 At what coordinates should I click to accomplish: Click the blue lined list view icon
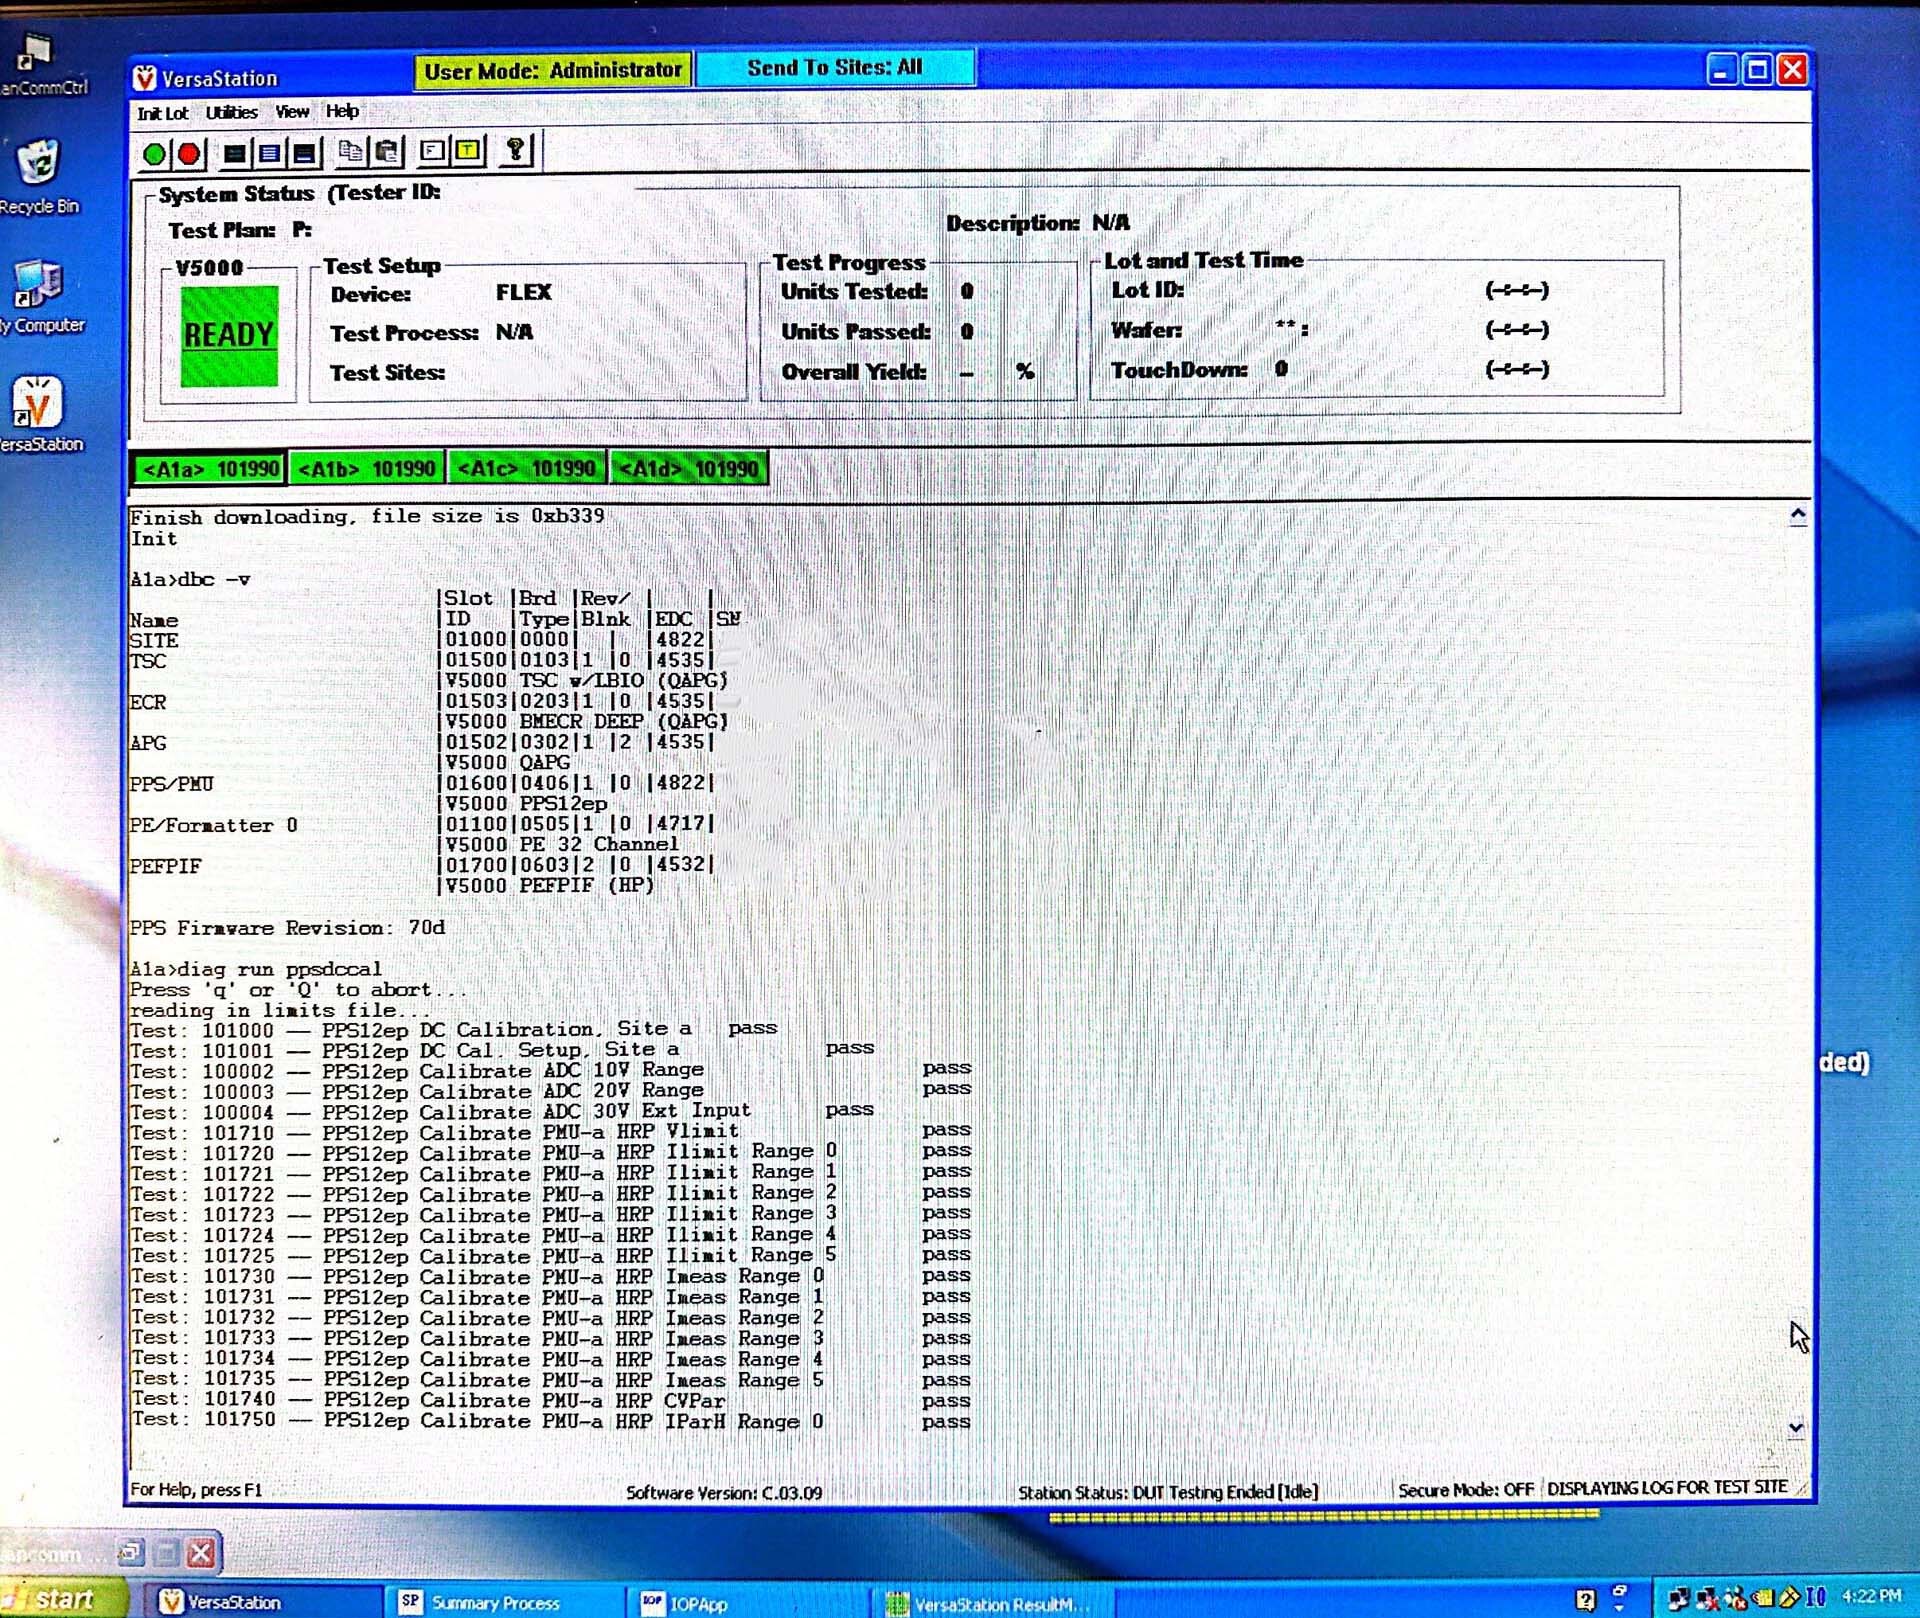(269, 154)
